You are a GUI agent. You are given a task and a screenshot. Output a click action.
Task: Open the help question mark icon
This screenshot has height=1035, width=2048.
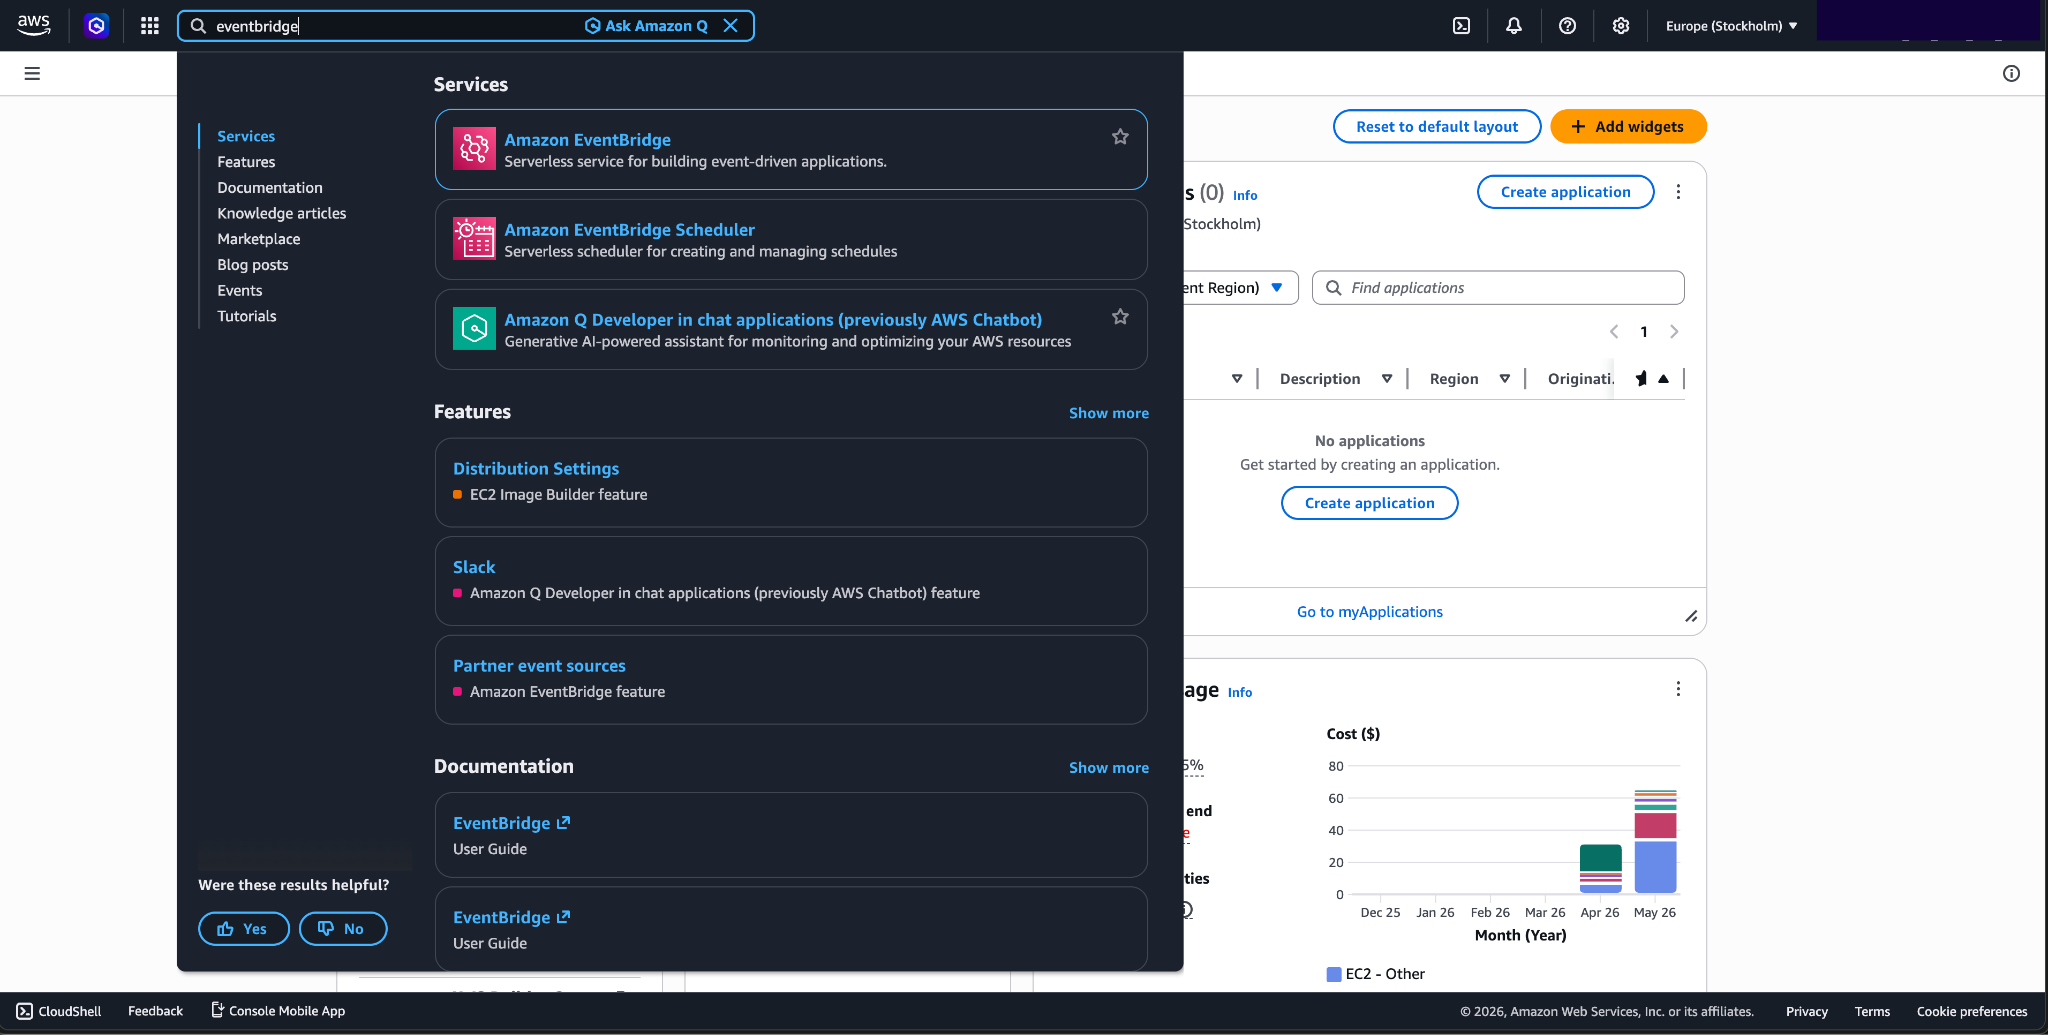point(1567,26)
